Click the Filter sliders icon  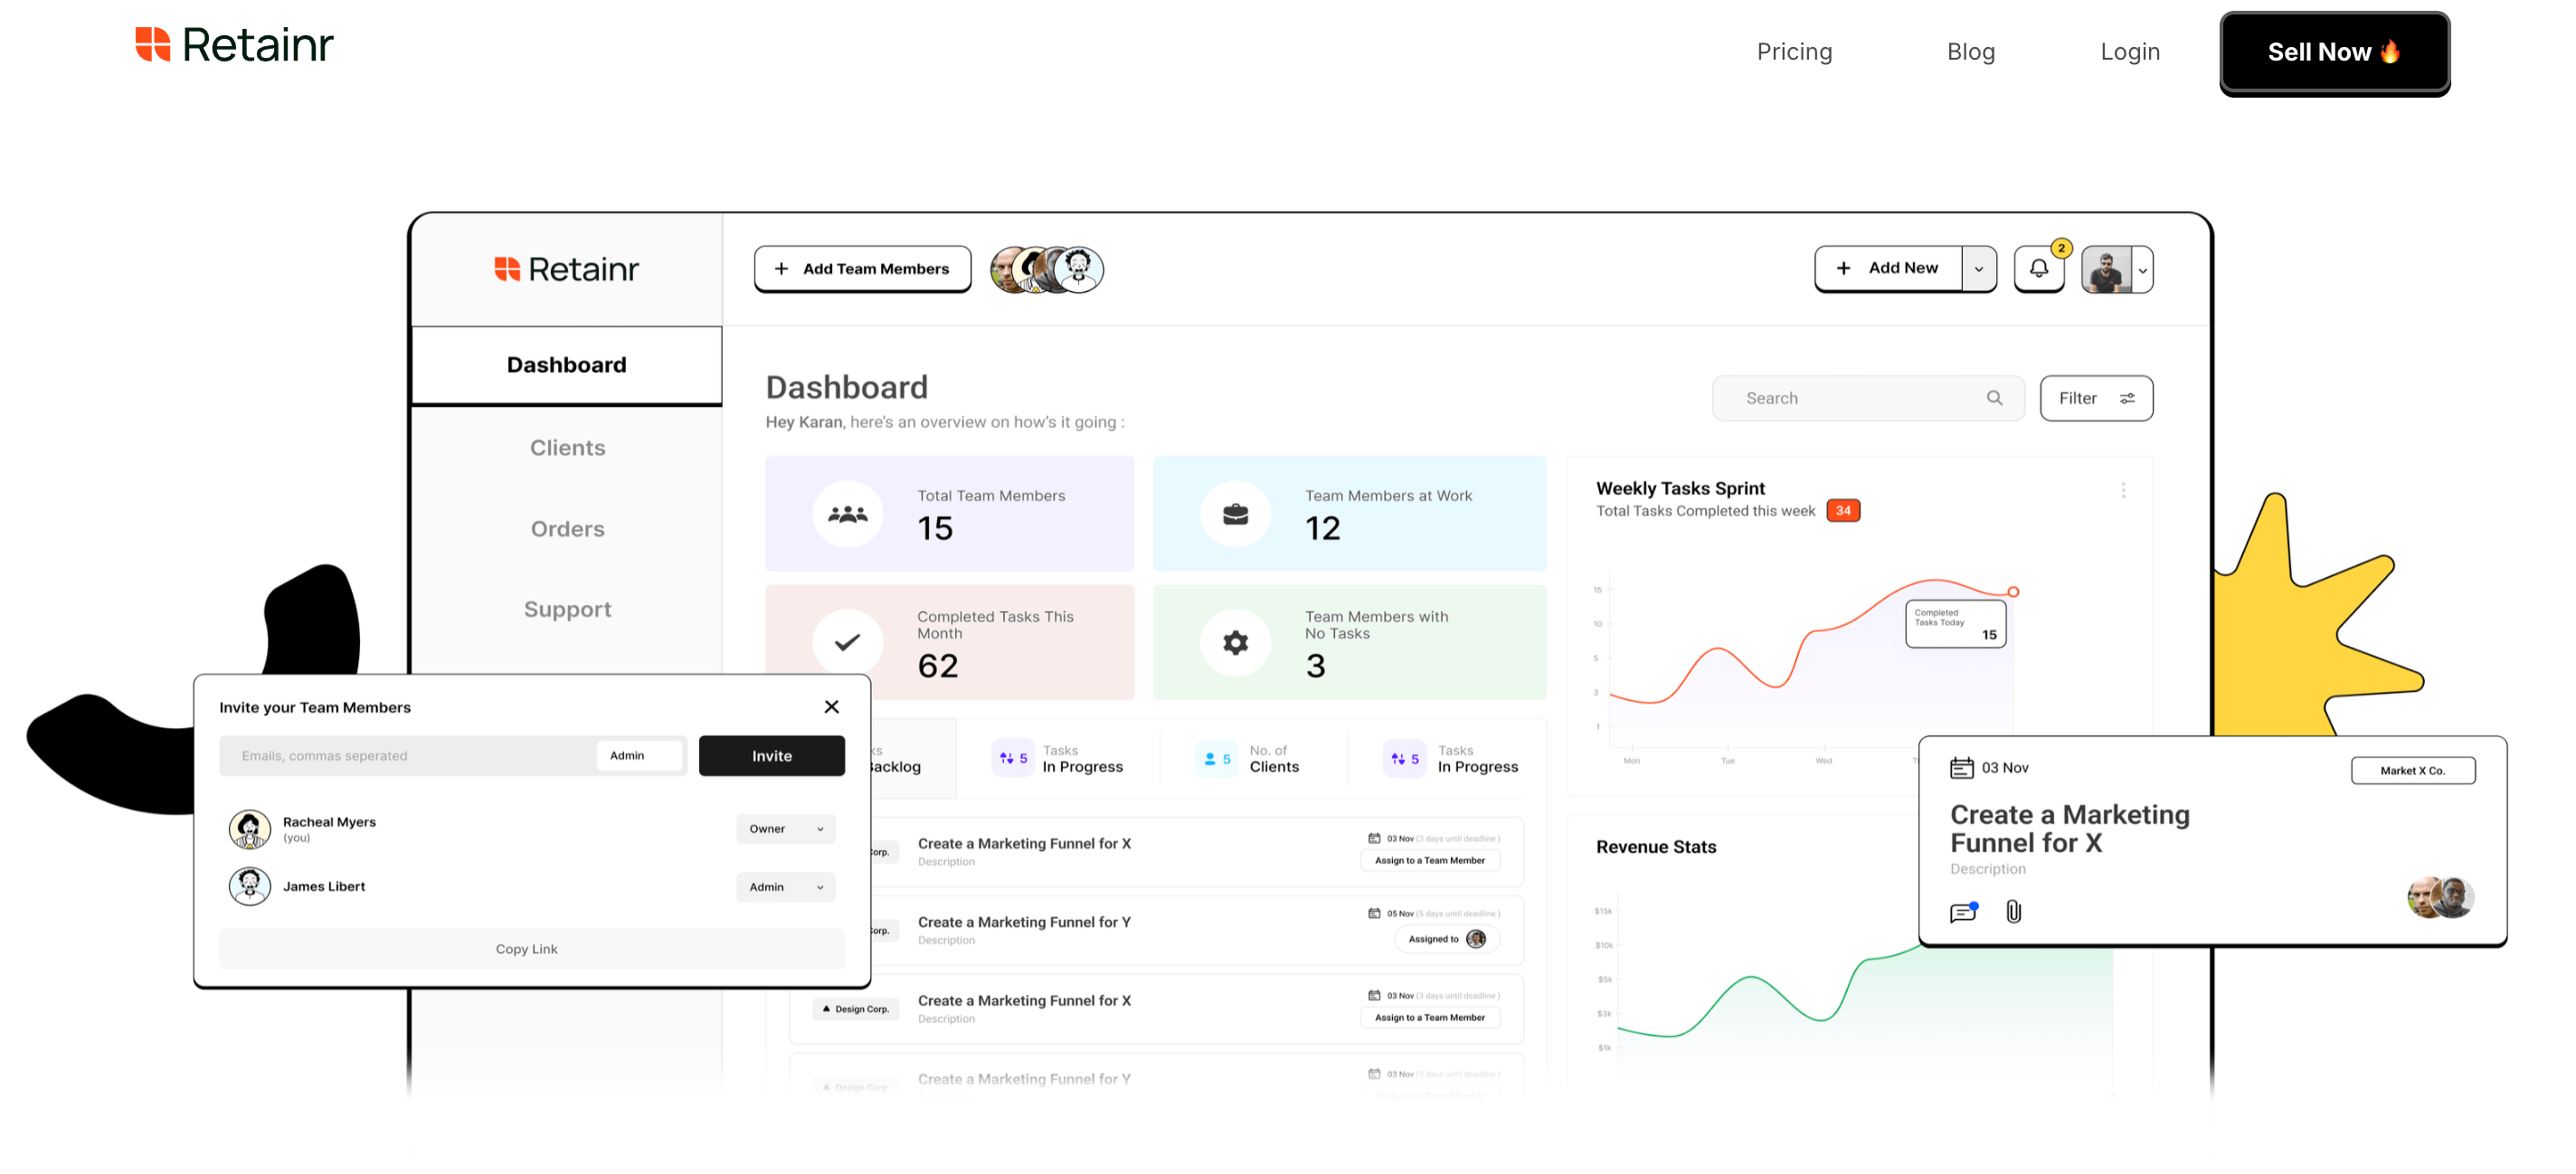click(x=2127, y=398)
